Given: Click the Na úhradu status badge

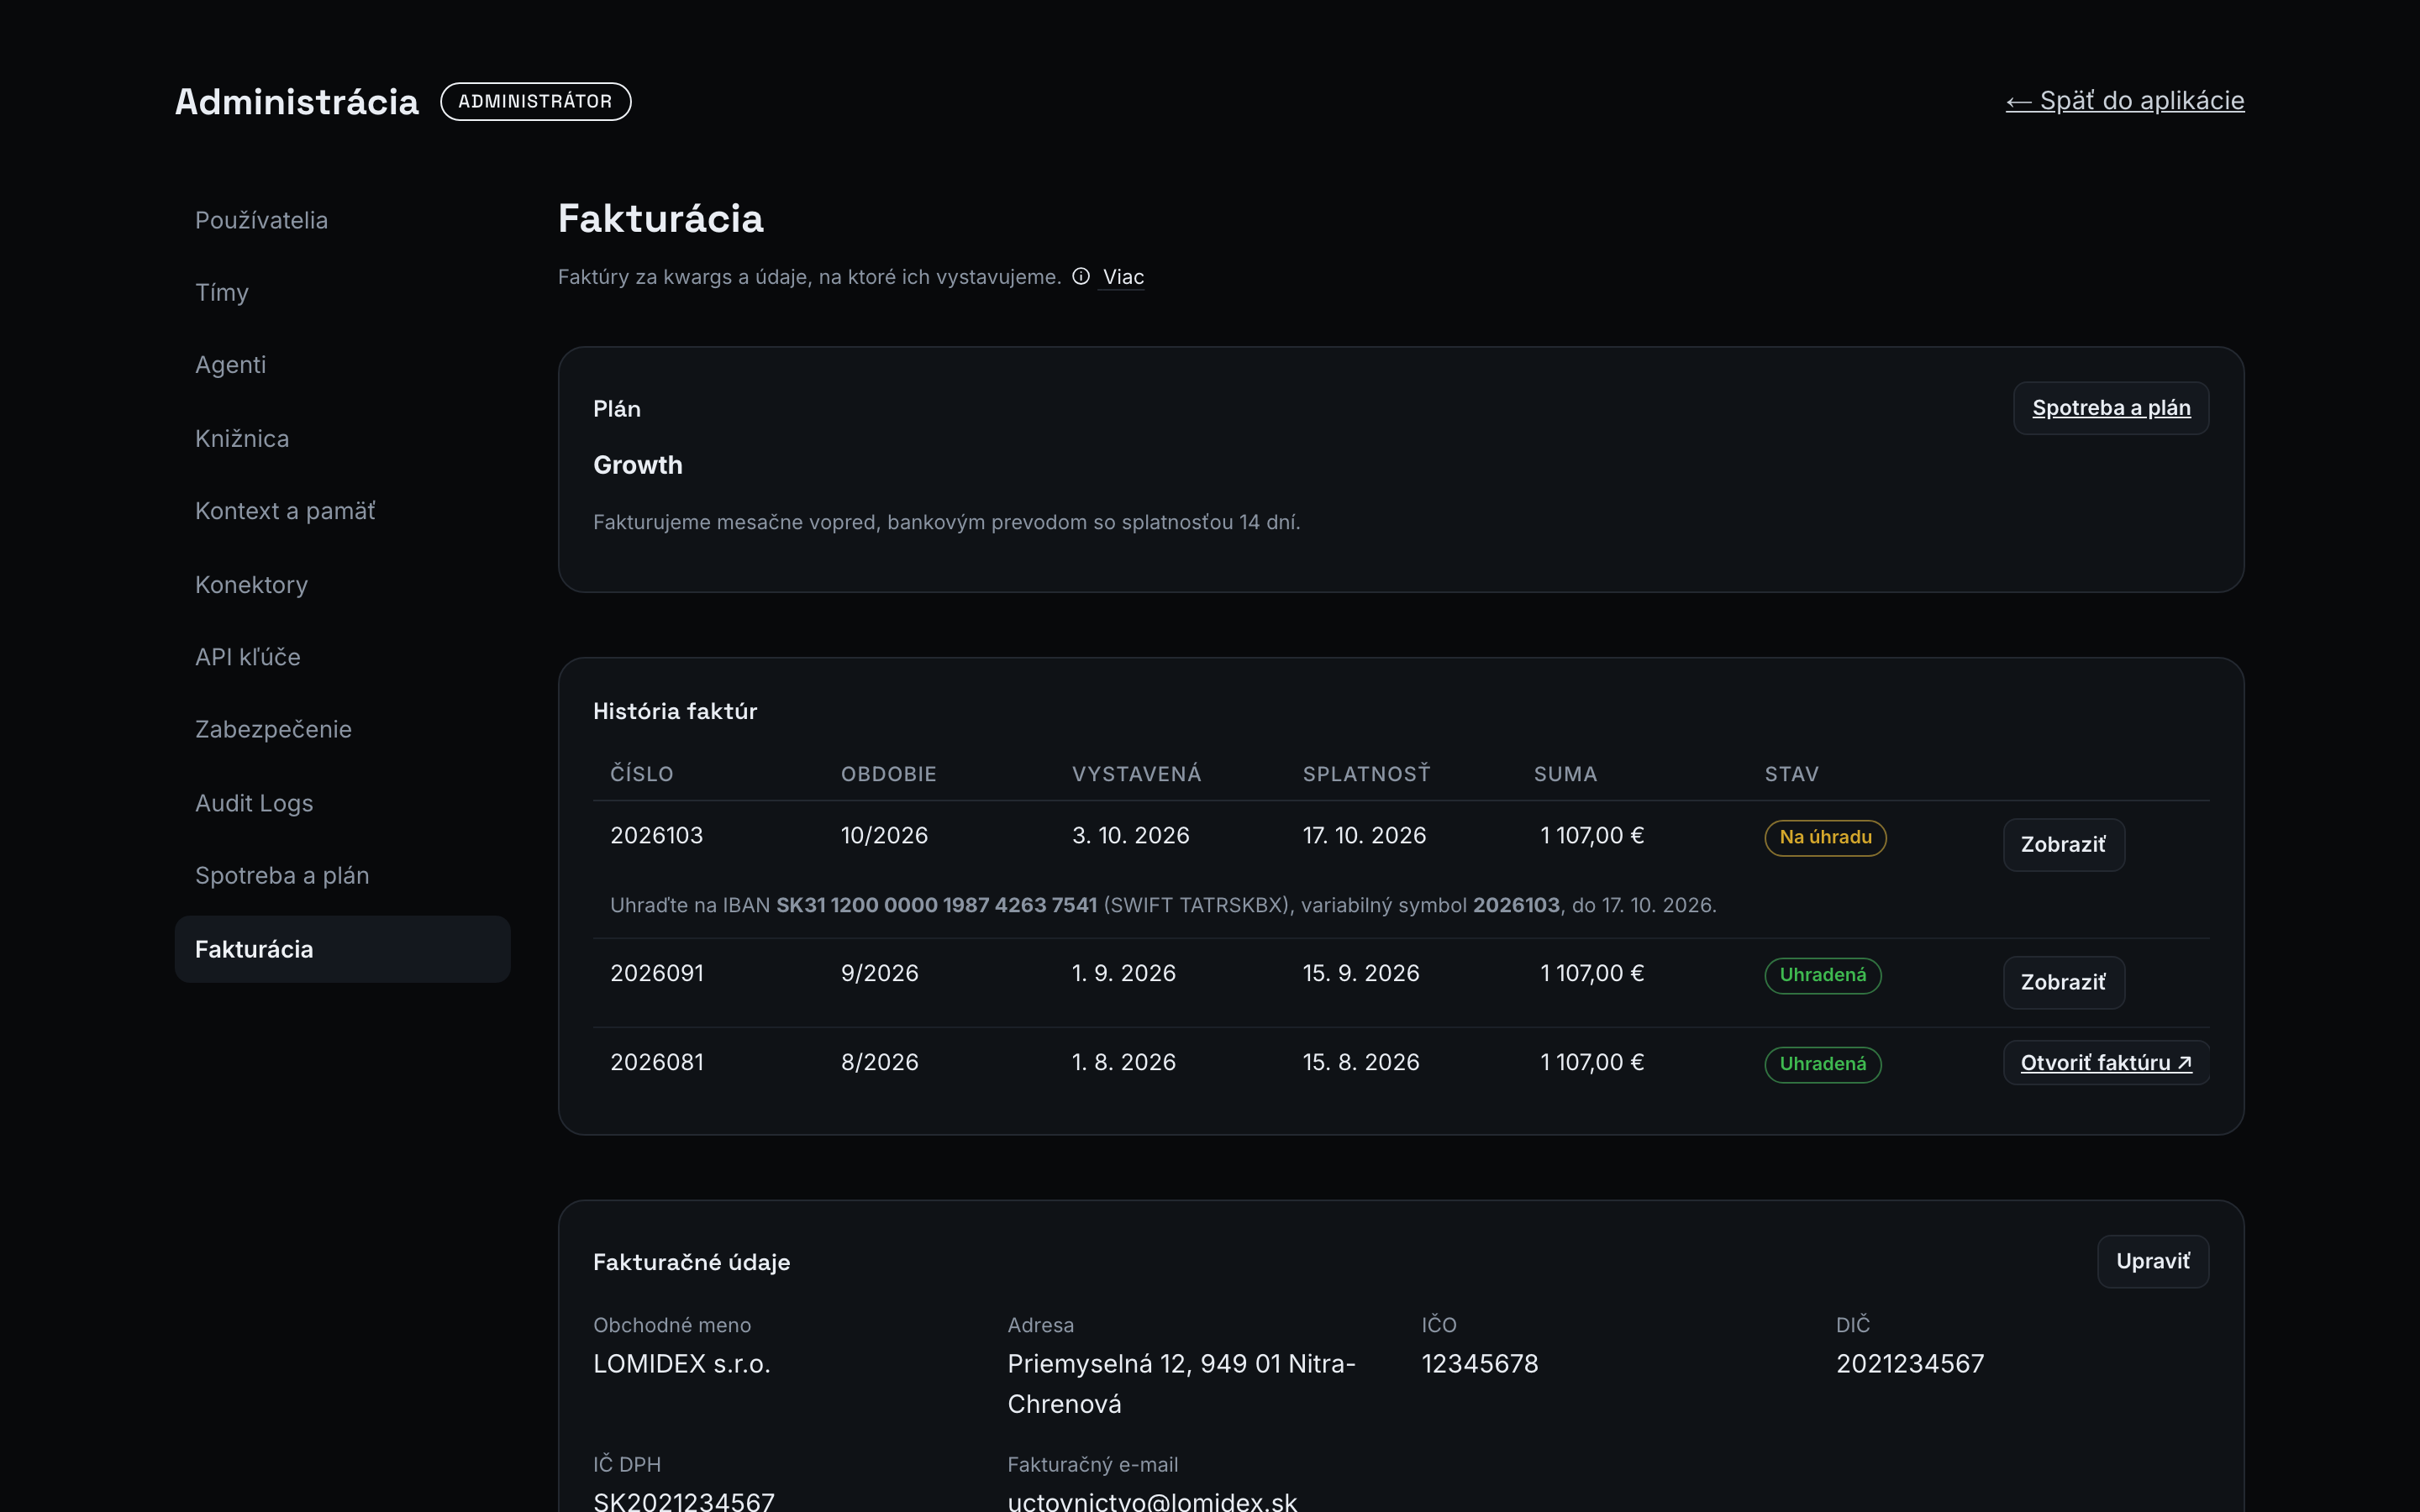Looking at the screenshot, I should (1825, 838).
